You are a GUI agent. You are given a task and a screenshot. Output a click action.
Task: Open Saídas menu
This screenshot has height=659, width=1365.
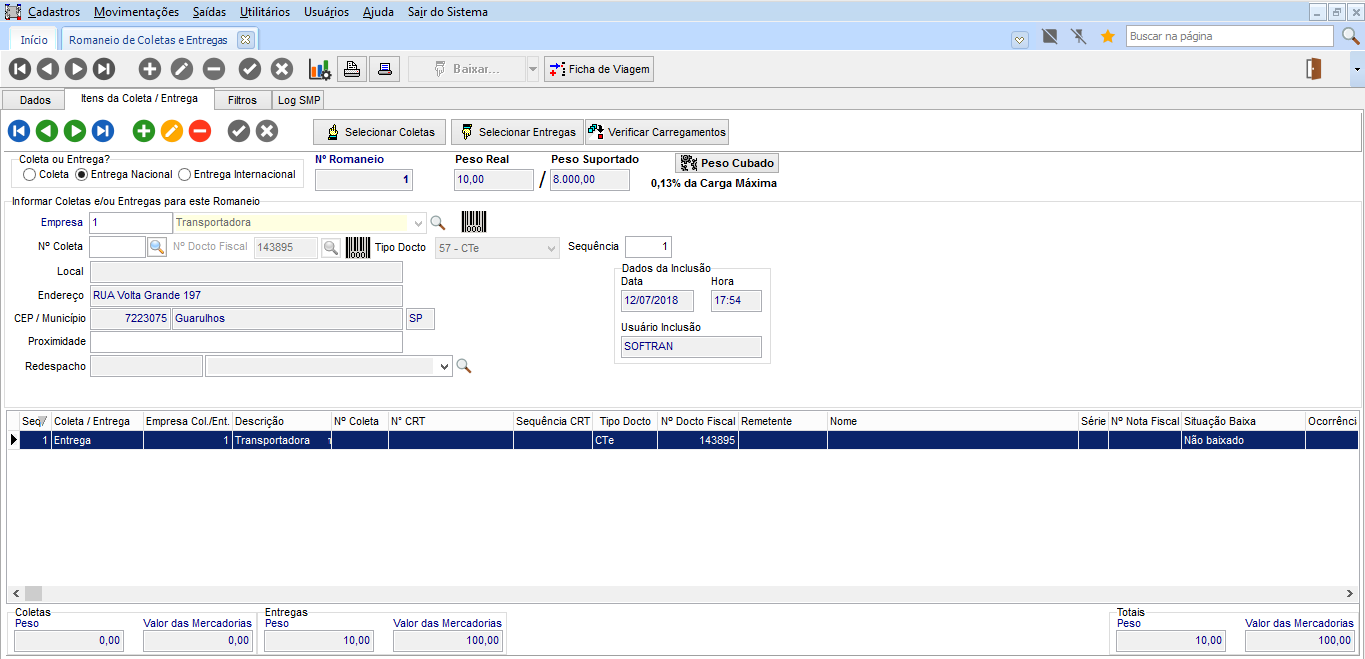(x=209, y=12)
